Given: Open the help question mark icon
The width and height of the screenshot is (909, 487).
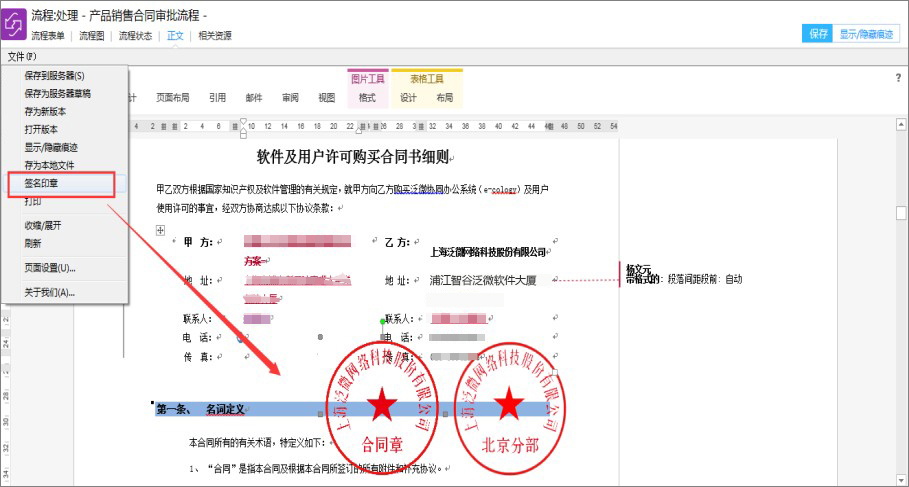Looking at the screenshot, I should 898,78.
